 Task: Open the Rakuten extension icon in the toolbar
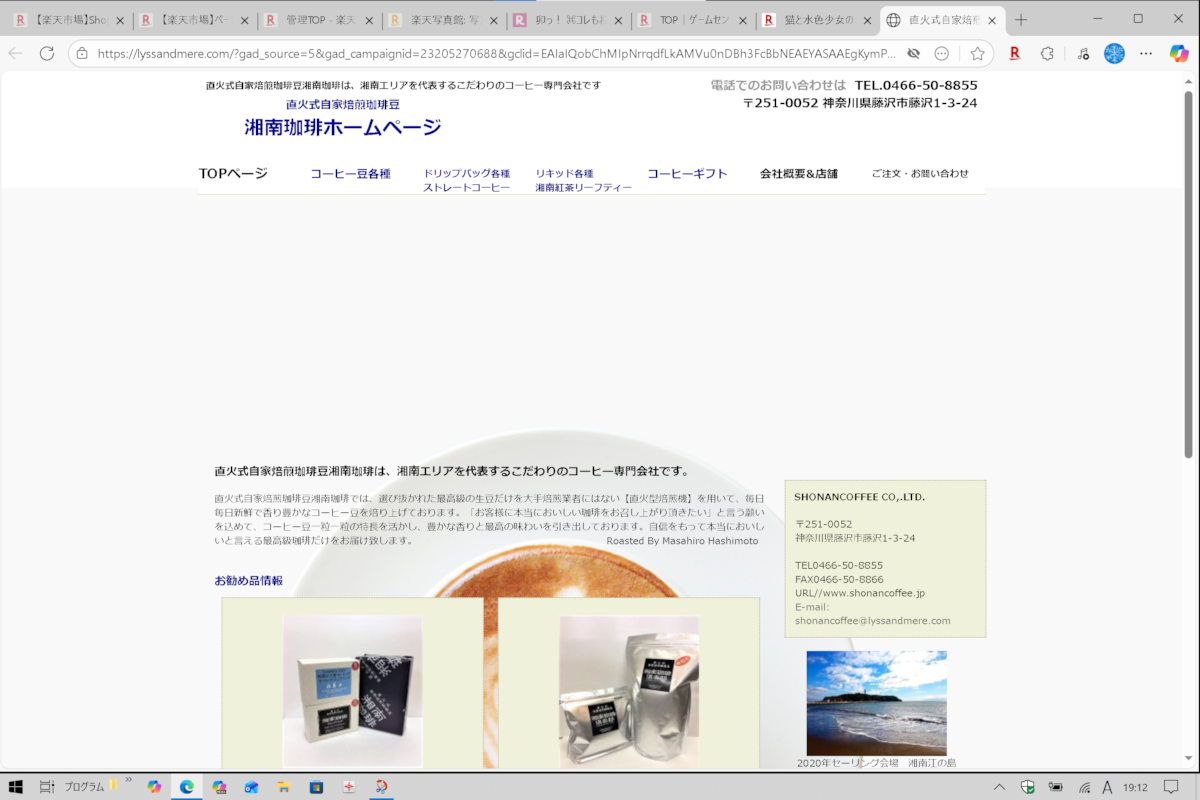click(1015, 54)
